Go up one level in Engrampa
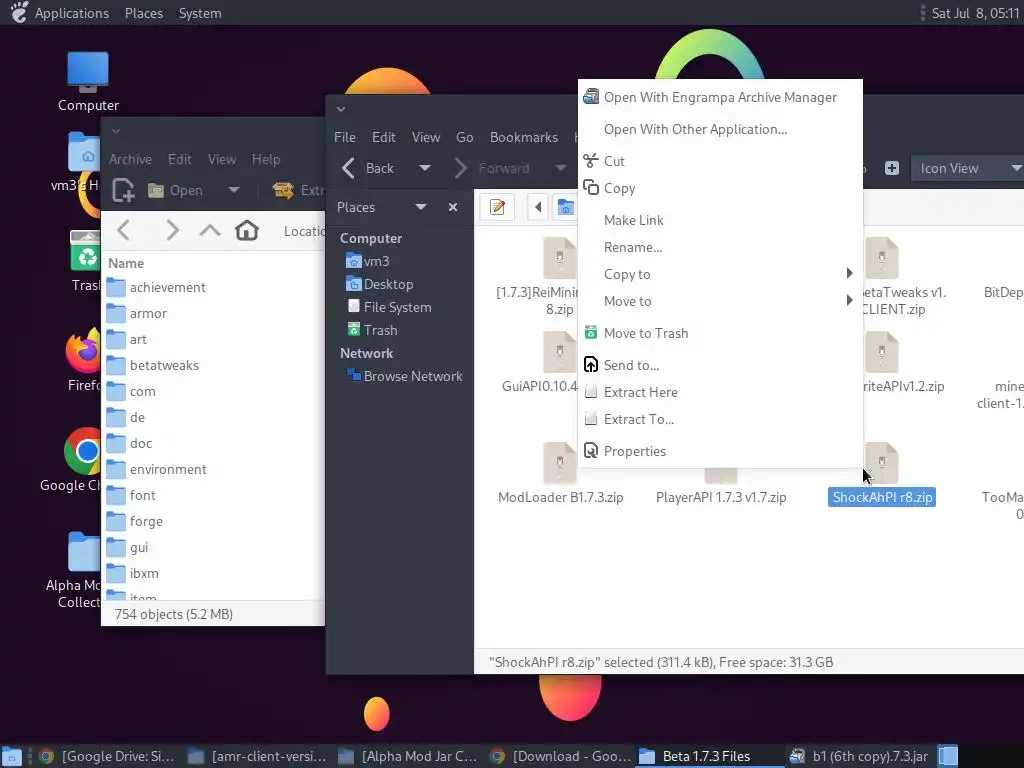This screenshot has width=1024, height=768. tap(210, 230)
